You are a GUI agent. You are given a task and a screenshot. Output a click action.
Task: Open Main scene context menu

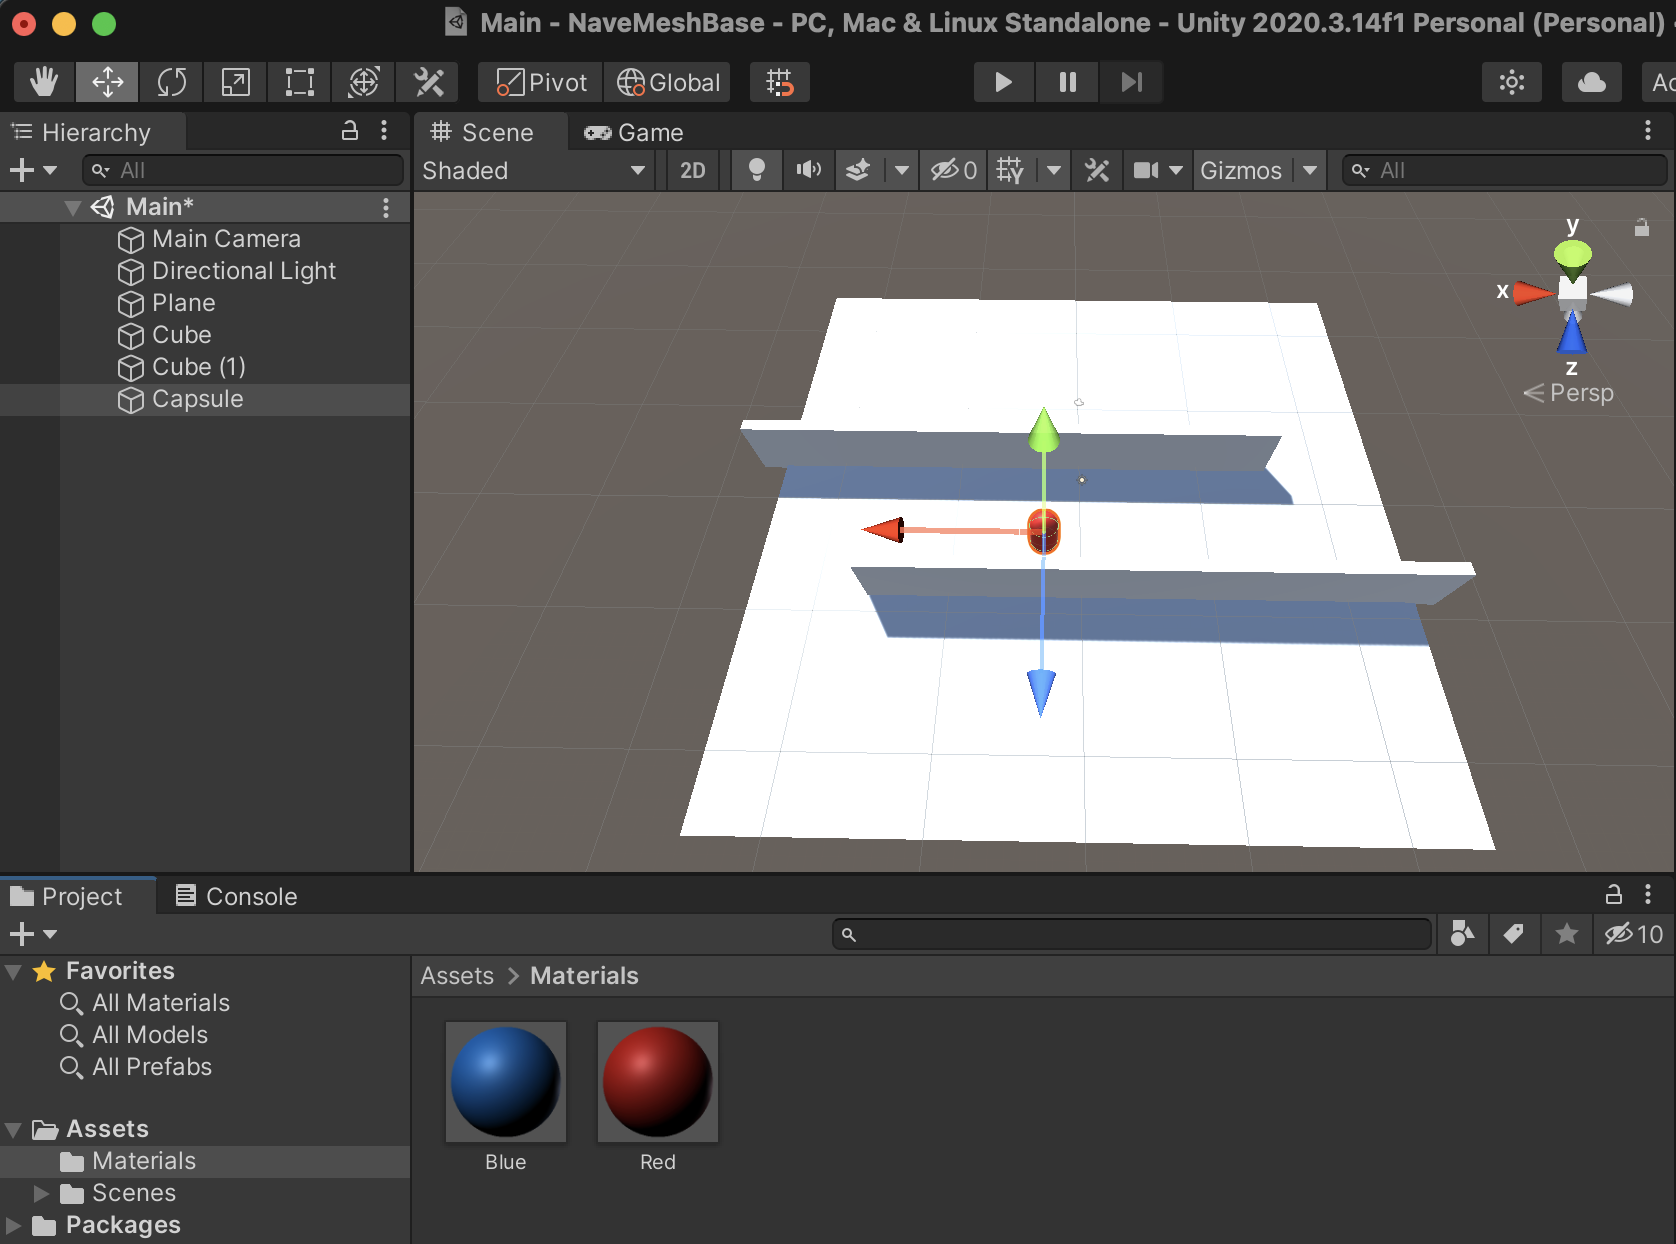(x=386, y=207)
